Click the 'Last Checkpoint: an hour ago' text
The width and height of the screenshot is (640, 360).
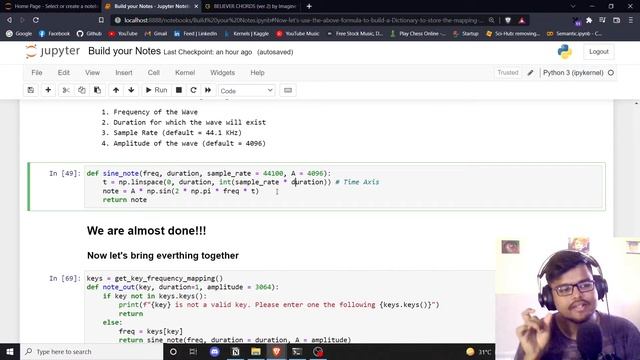[x=208, y=52]
